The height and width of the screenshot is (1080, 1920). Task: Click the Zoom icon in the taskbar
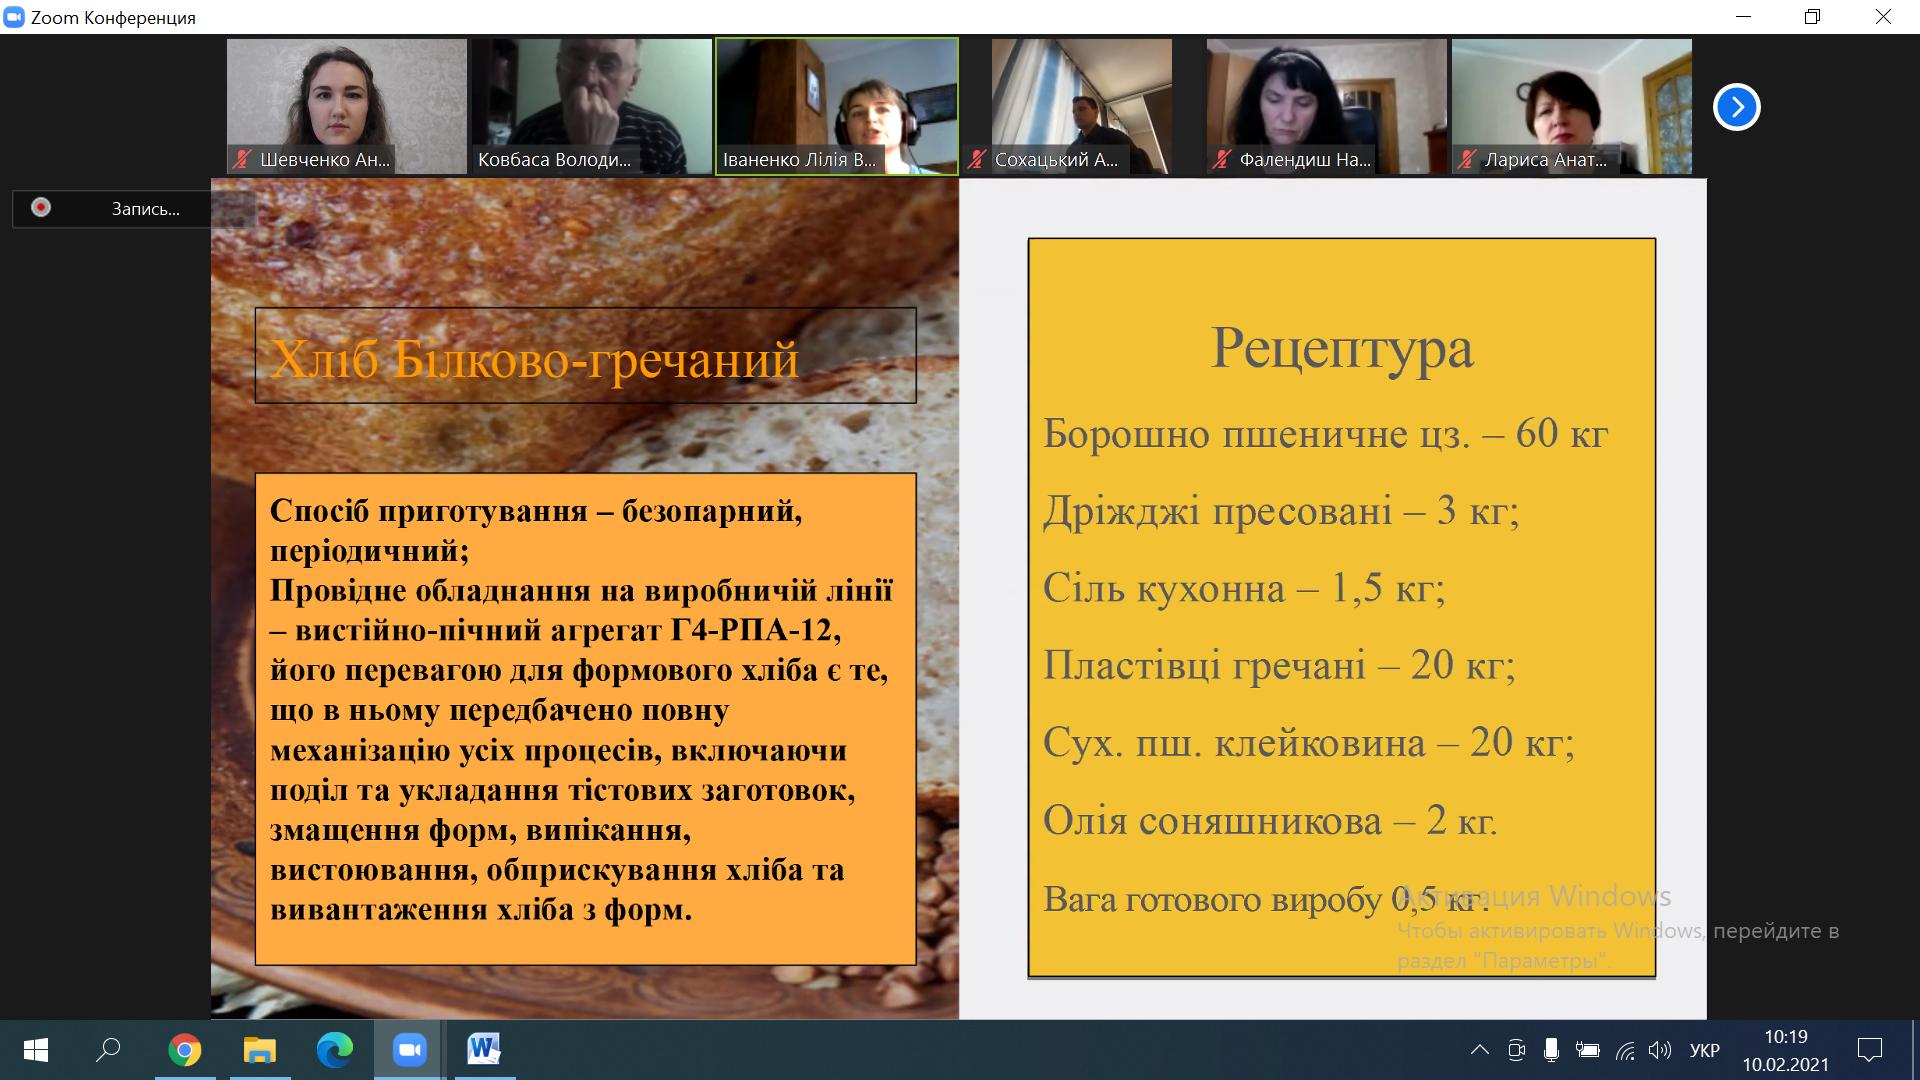[409, 1050]
